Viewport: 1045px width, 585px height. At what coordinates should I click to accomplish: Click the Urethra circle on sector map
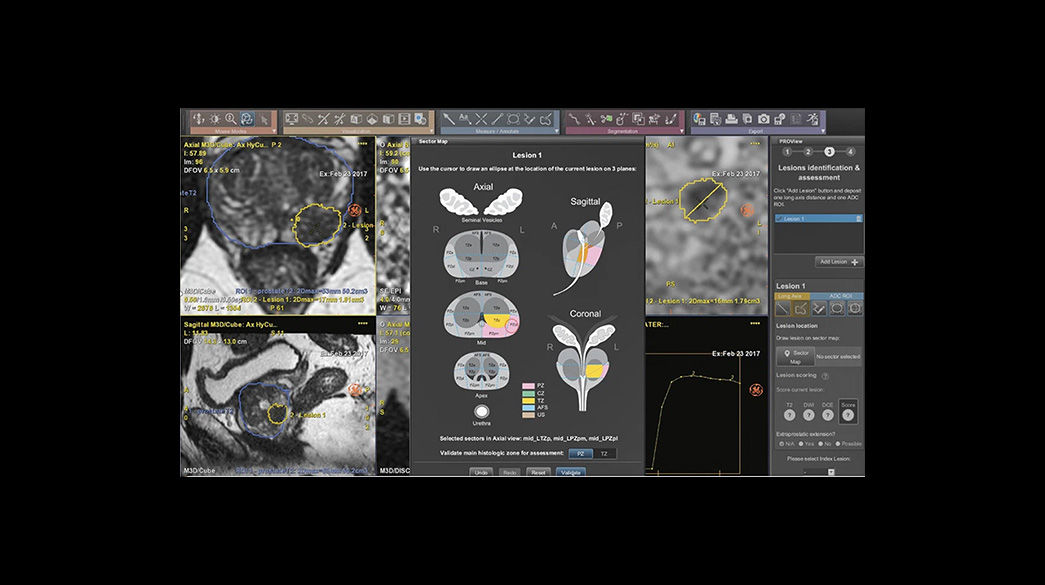pyautogui.click(x=483, y=411)
